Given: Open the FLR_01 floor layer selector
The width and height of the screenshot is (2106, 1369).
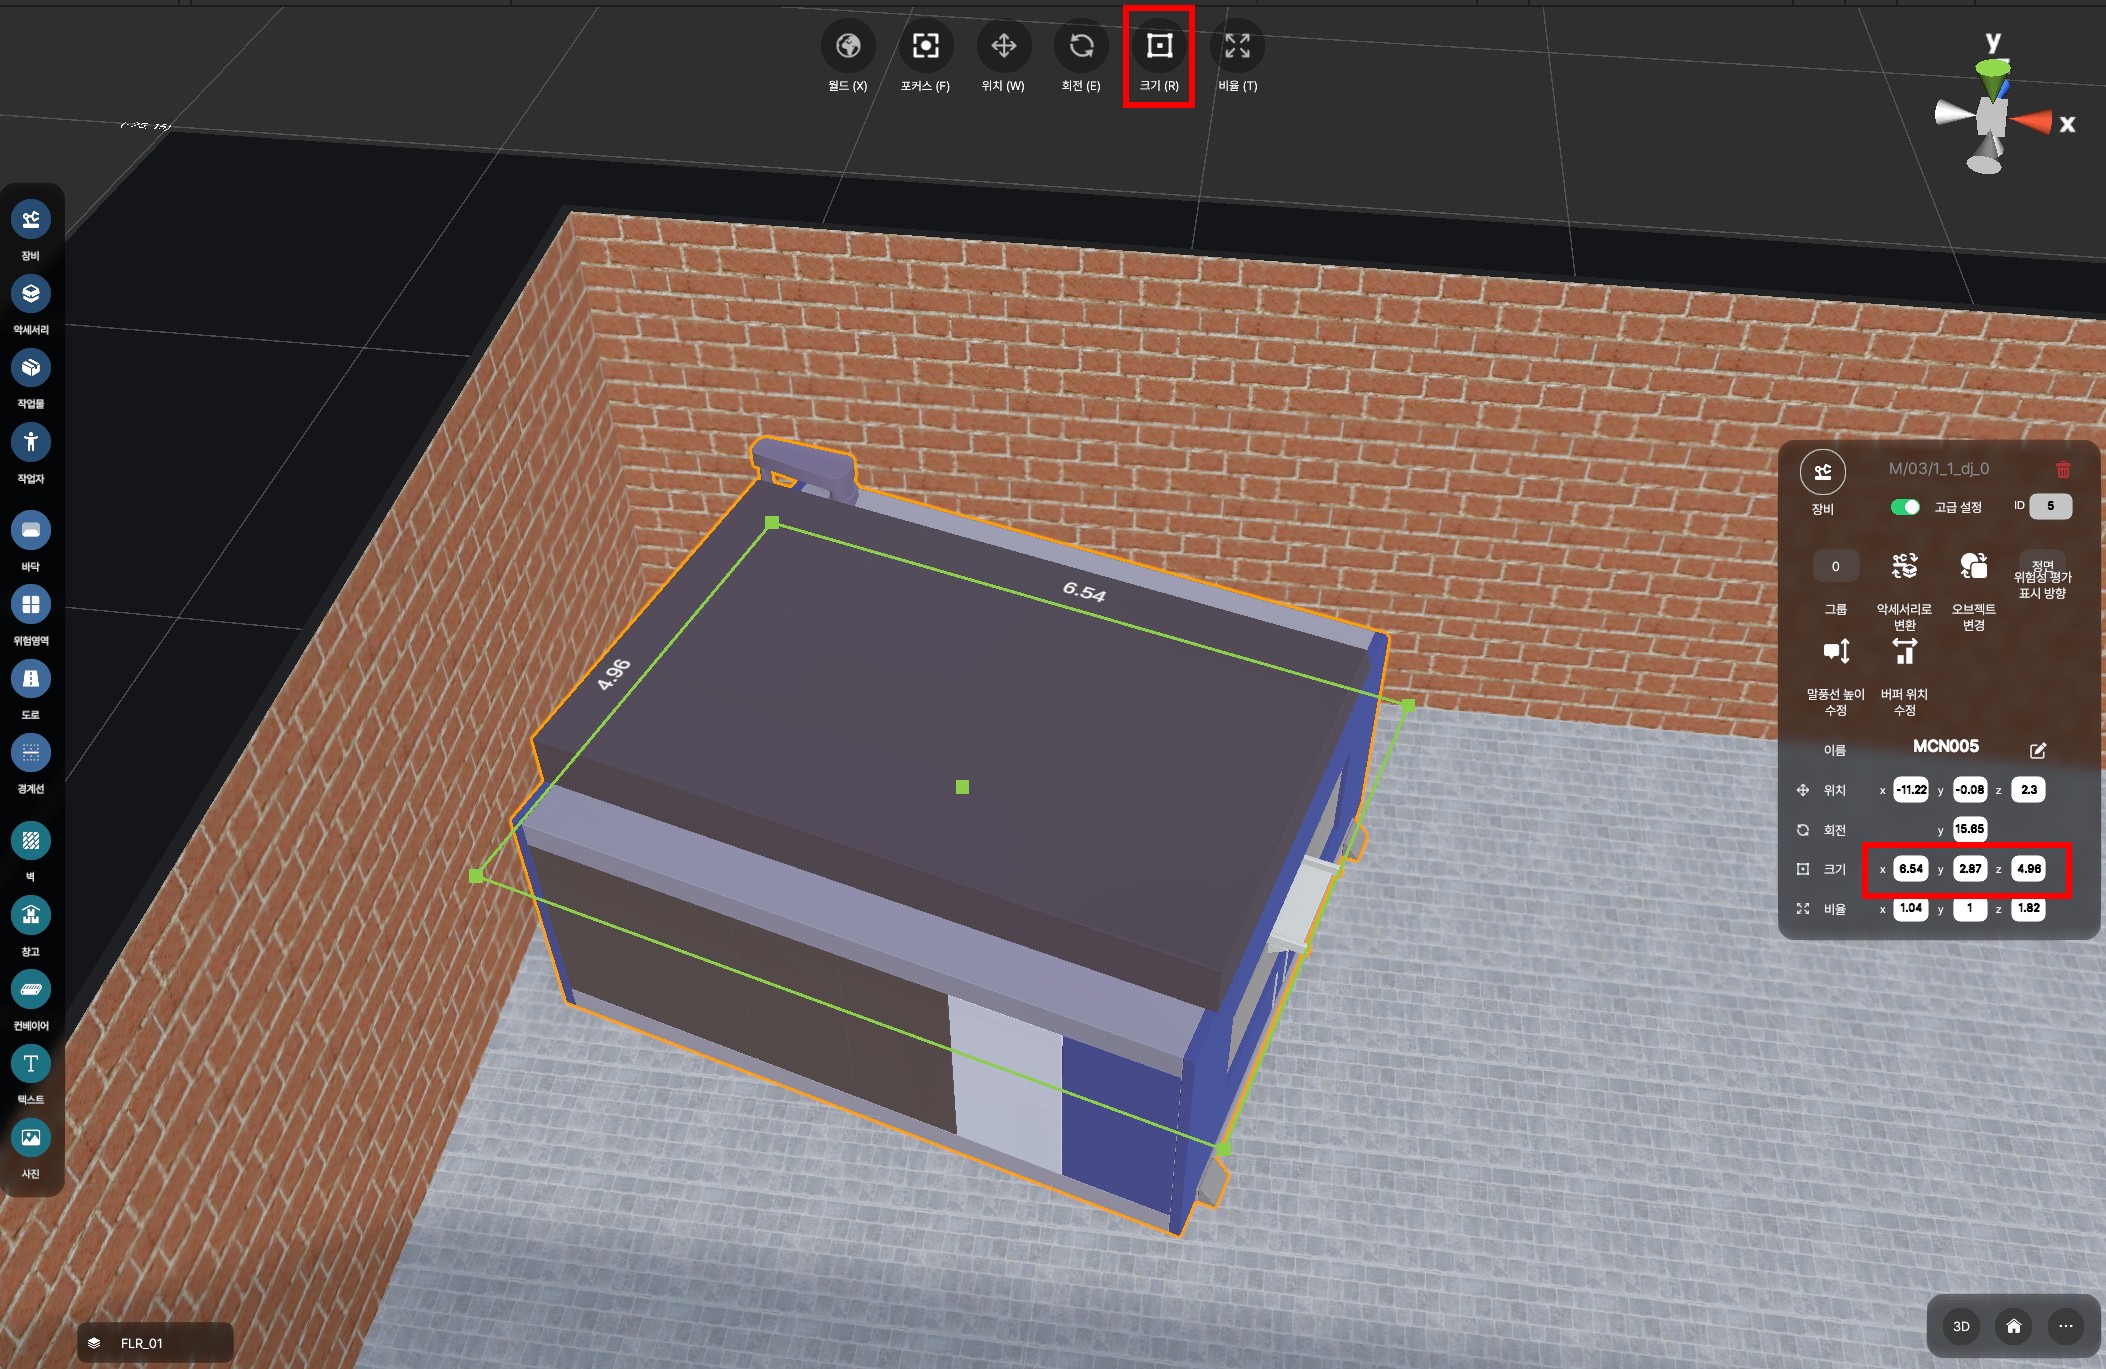Looking at the screenshot, I should click(x=155, y=1343).
